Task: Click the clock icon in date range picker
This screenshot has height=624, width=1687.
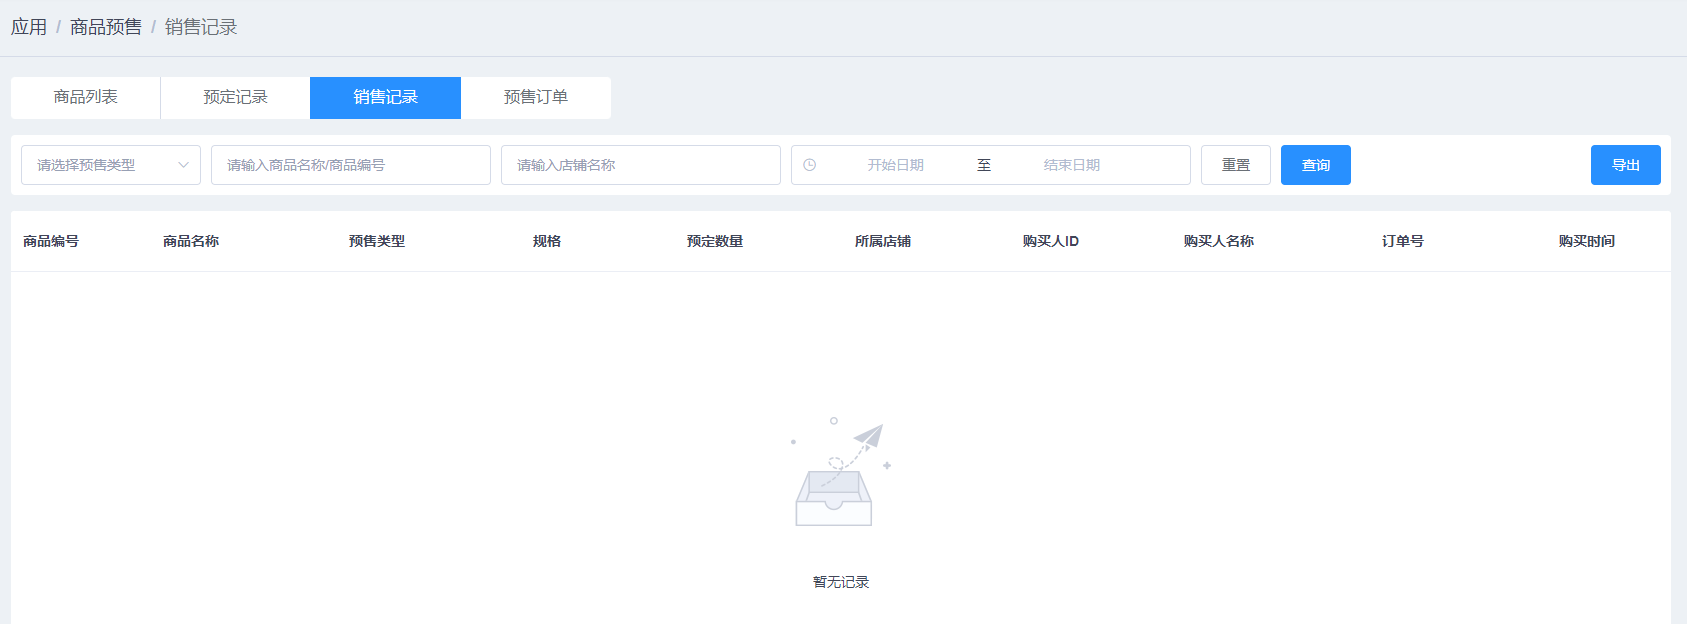Action: pos(810,165)
